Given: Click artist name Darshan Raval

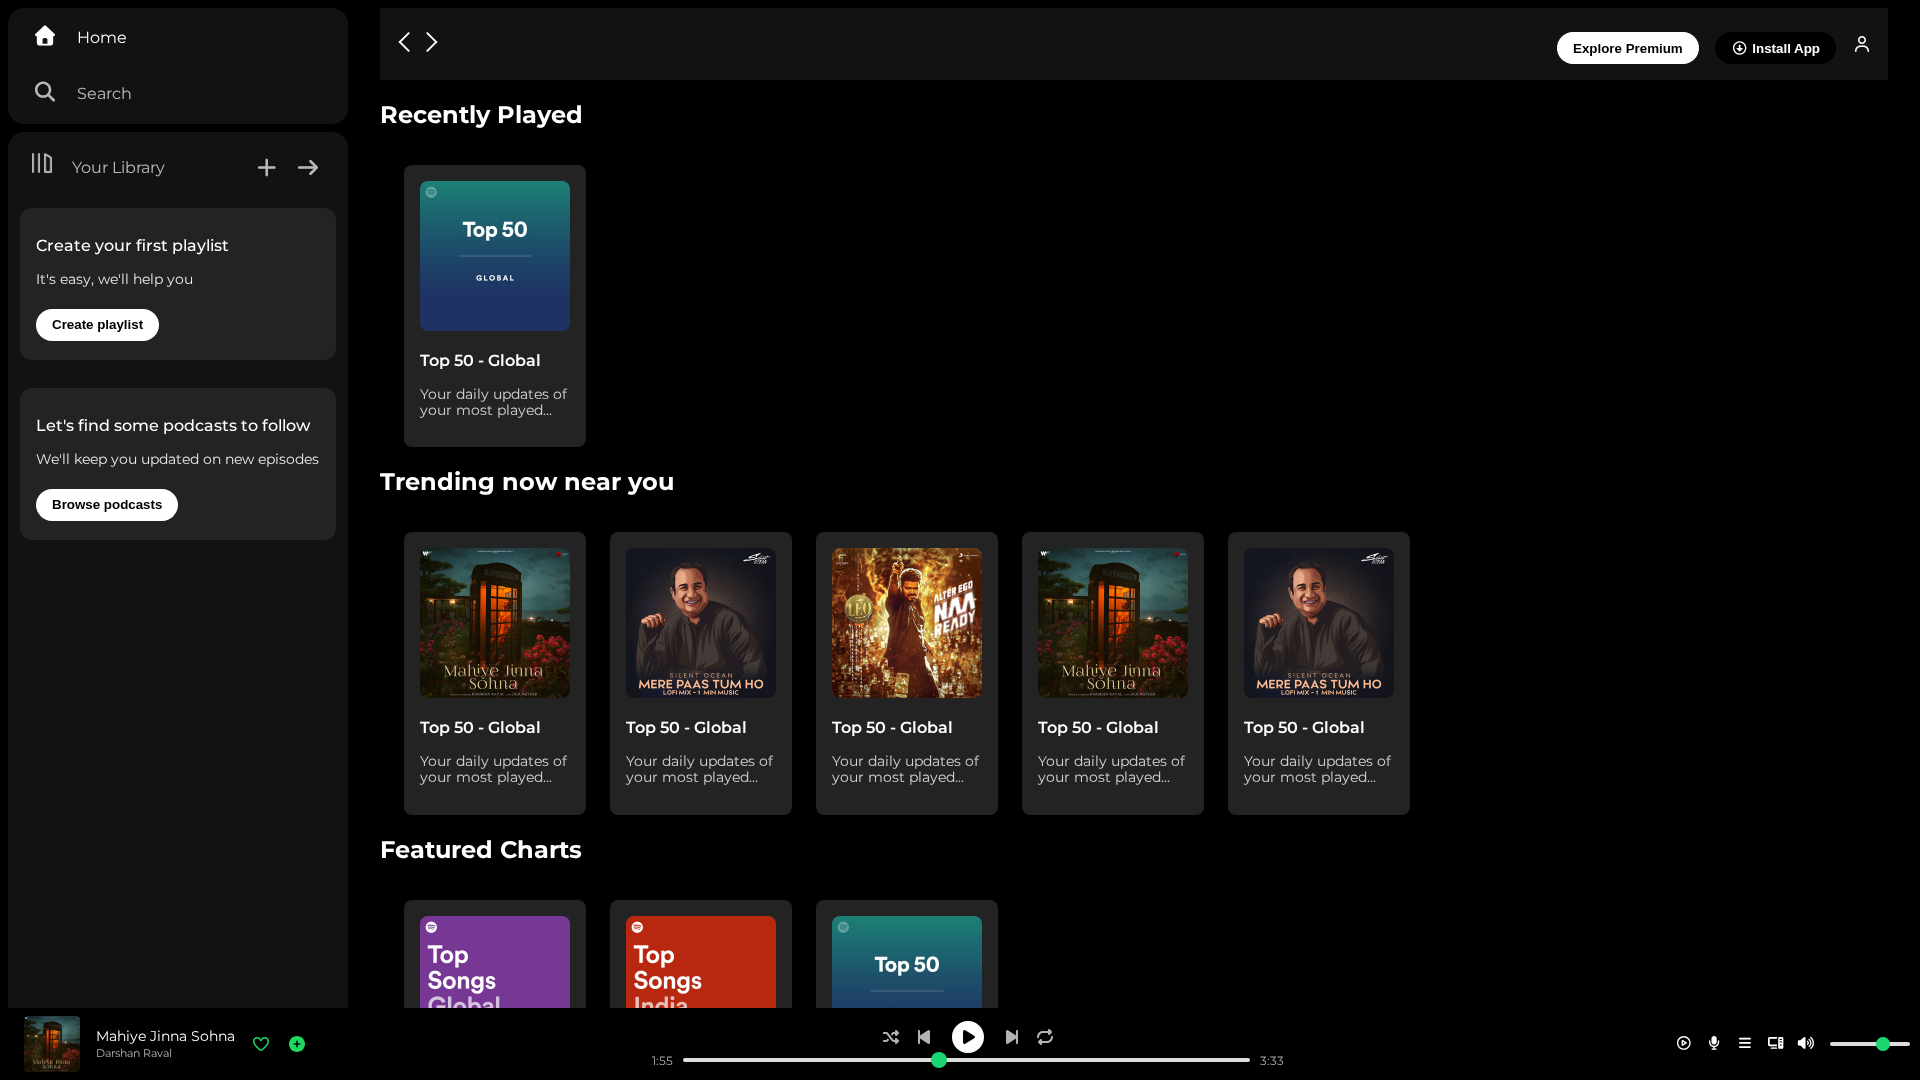Looking at the screenshot, I should coord(134,1053).
